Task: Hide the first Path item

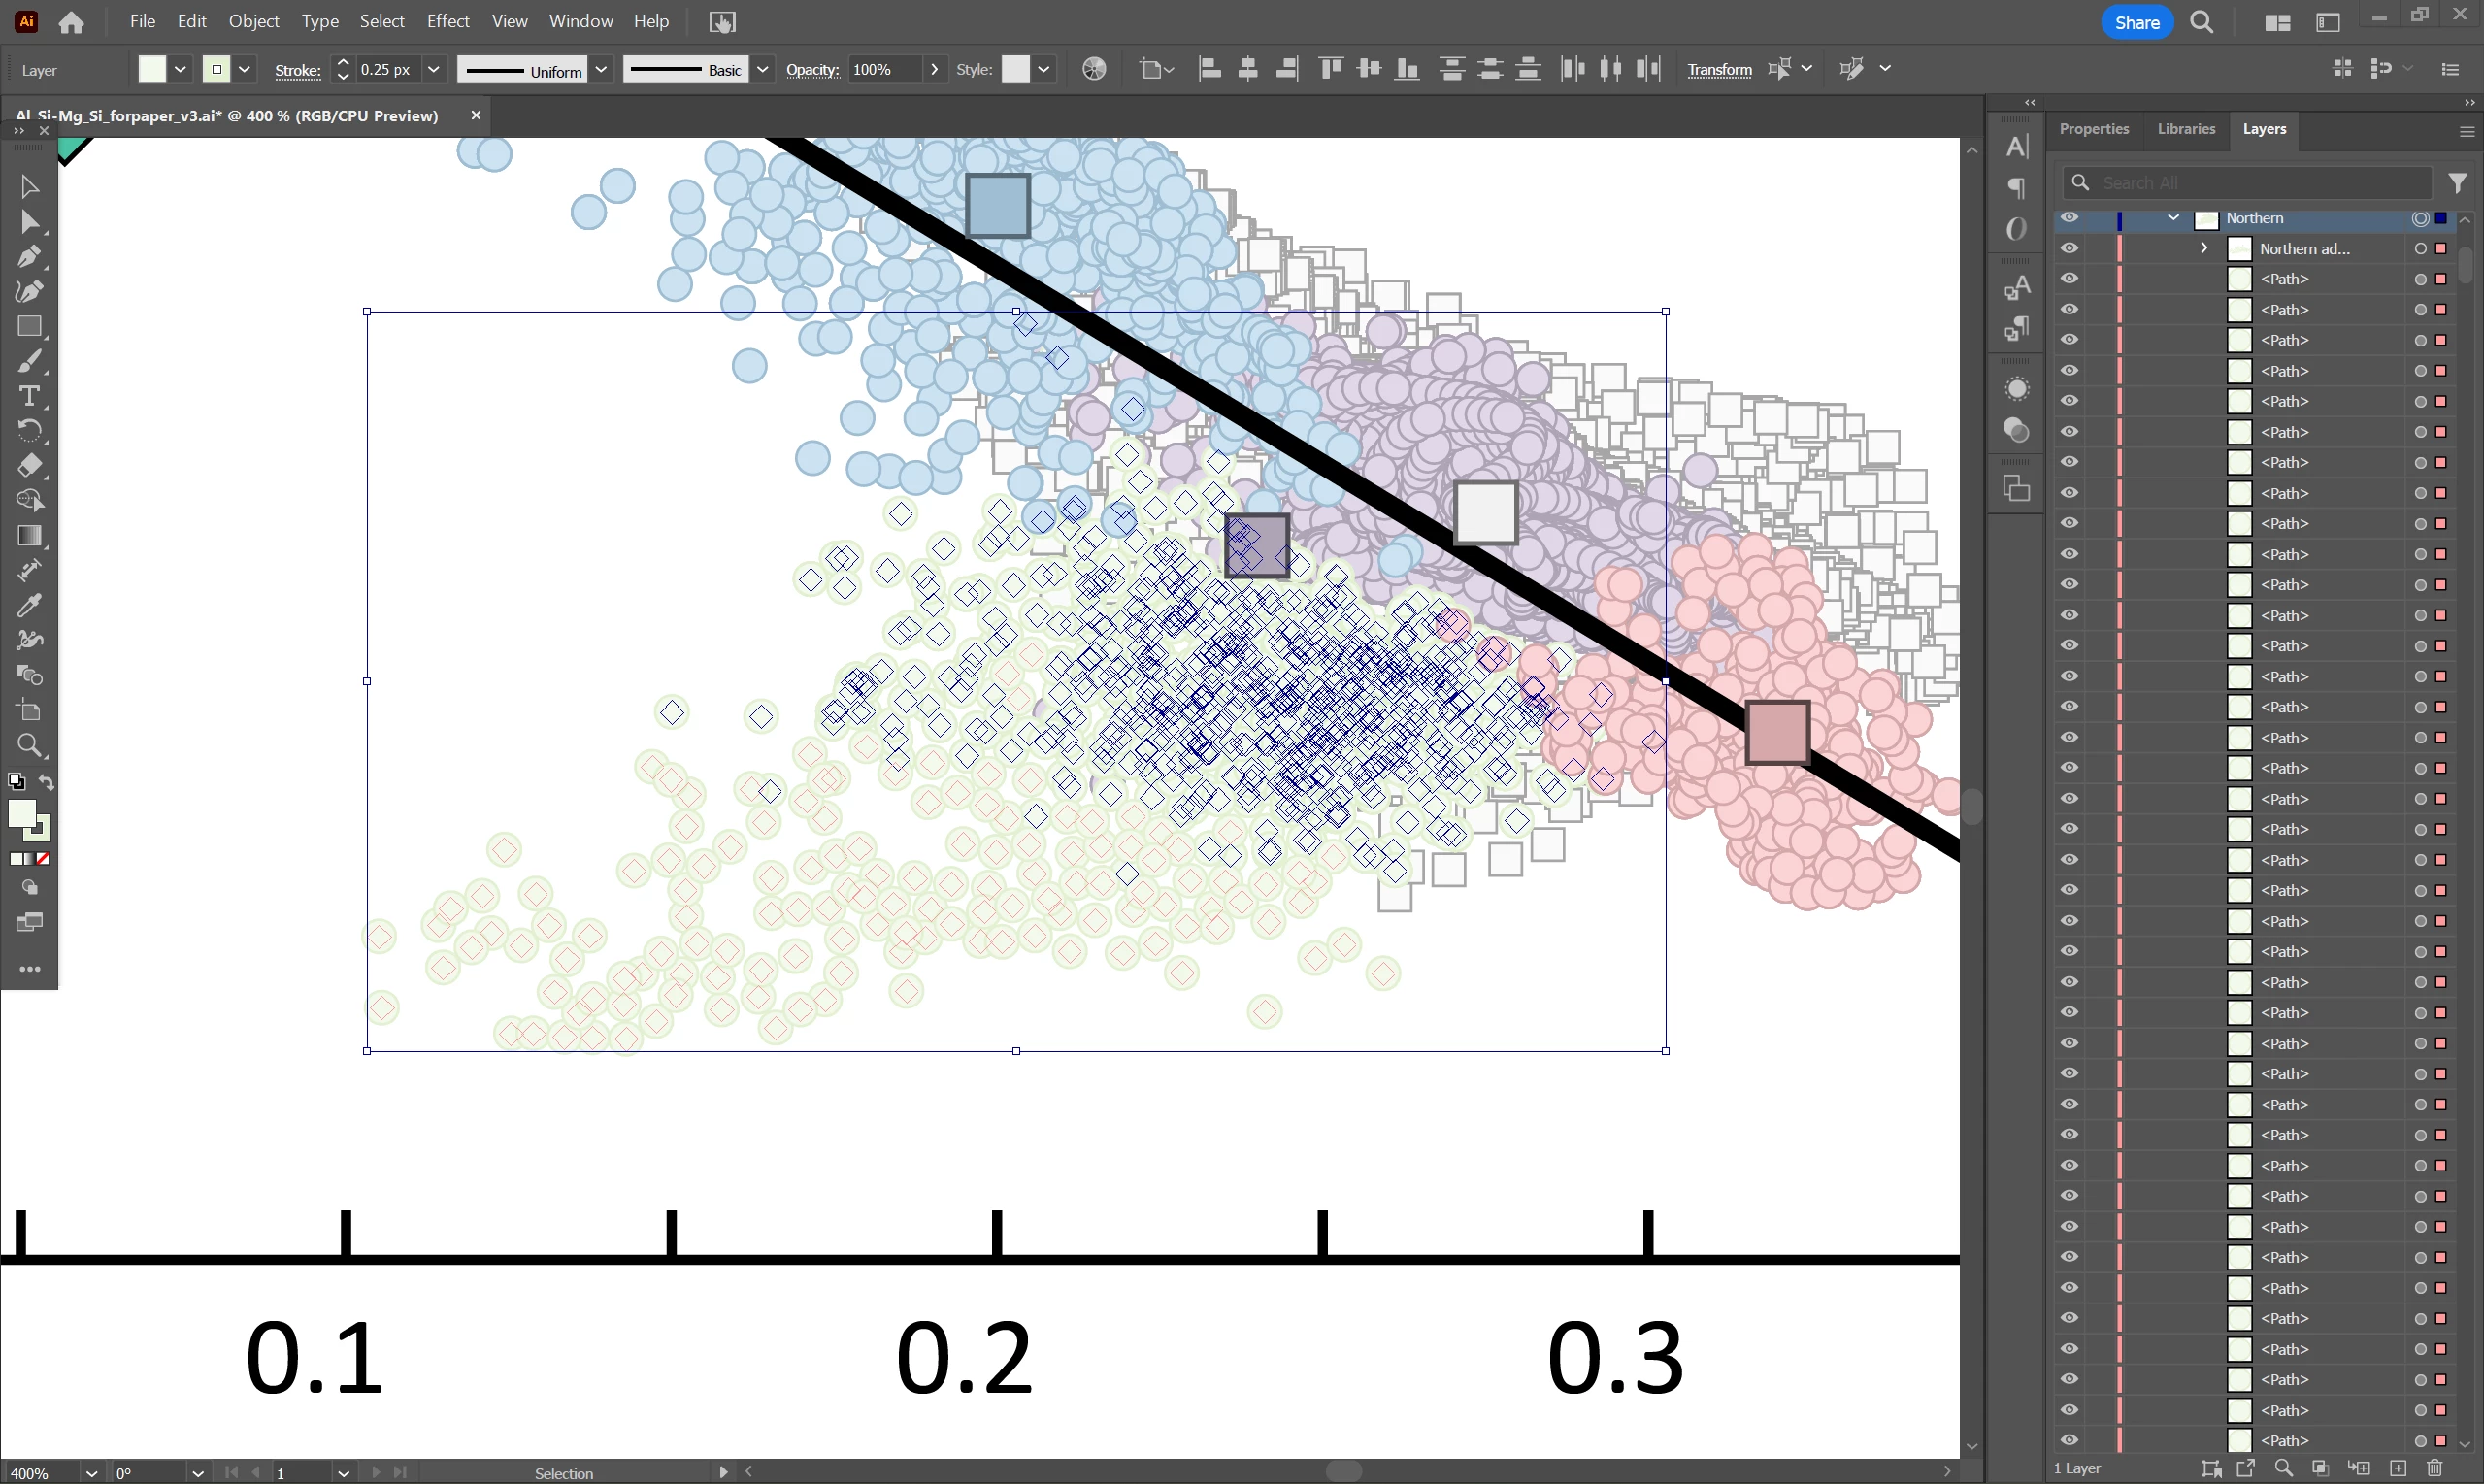Action: point(2069,279)
